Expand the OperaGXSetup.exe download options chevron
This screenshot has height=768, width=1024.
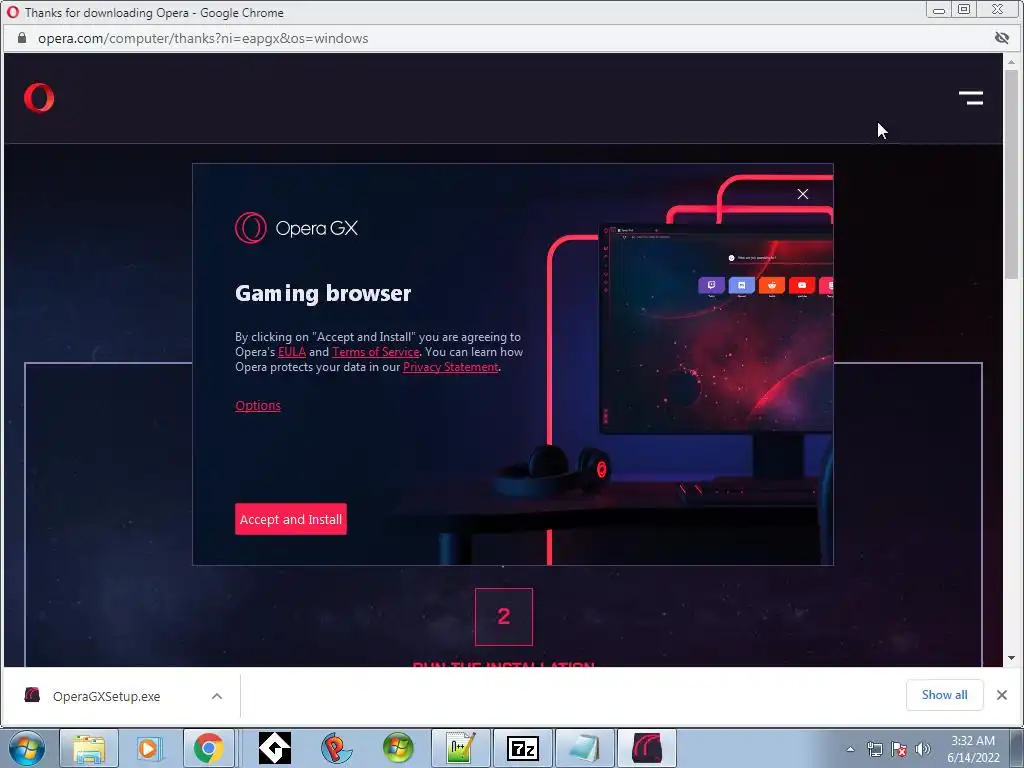[x=217, y=696]
